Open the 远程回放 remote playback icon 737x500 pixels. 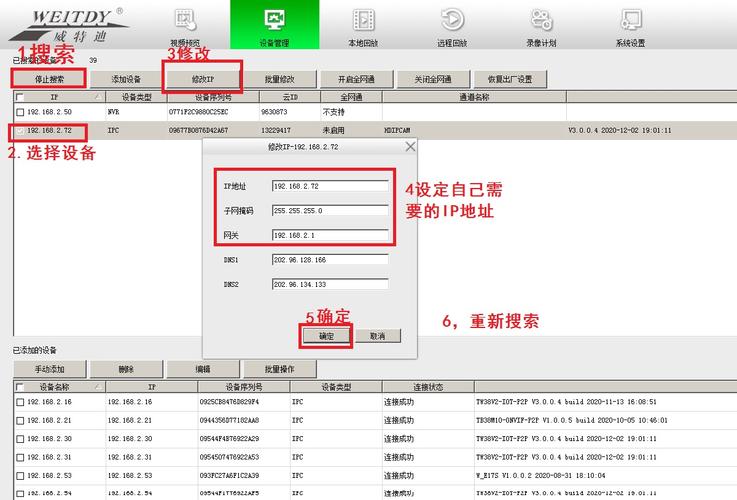452,20
